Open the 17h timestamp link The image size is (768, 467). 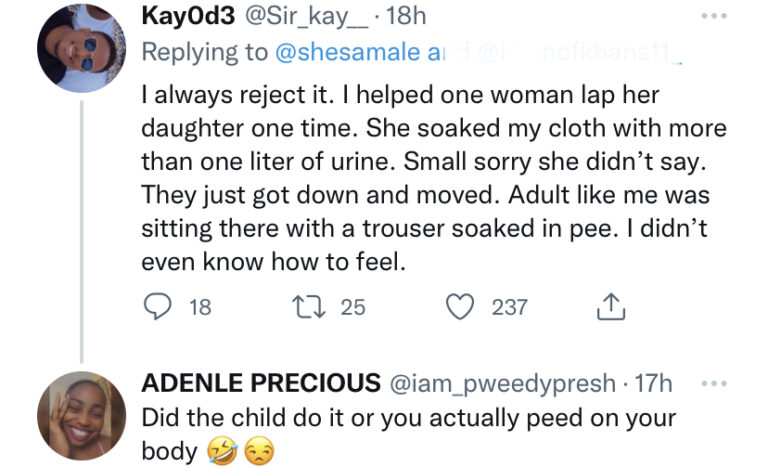point(656,383)
